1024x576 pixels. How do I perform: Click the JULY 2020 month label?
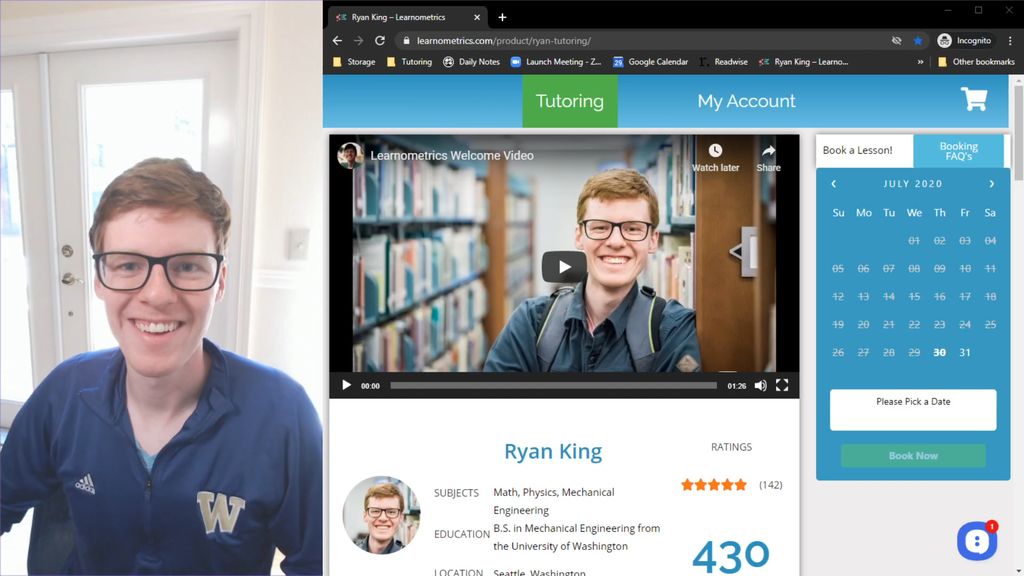913,184
